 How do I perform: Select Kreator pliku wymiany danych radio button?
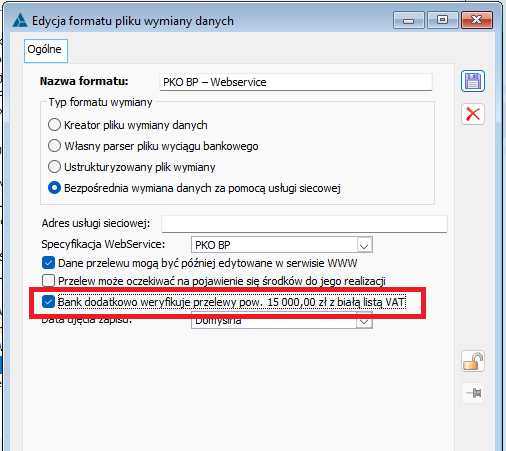pos(54,125)
